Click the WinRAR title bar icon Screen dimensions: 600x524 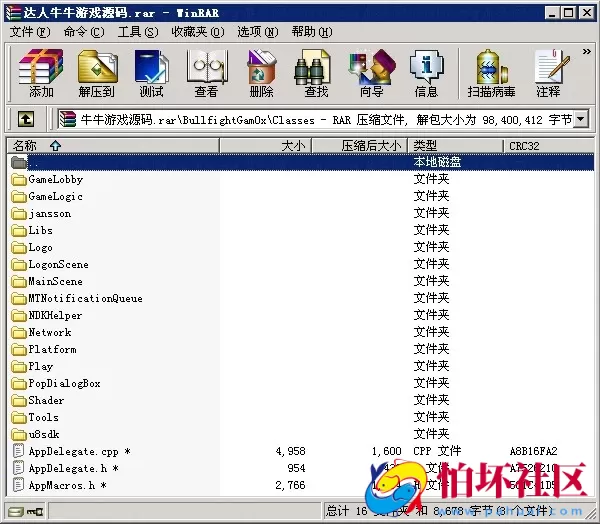pyautogui.click(x=14, y=13)
